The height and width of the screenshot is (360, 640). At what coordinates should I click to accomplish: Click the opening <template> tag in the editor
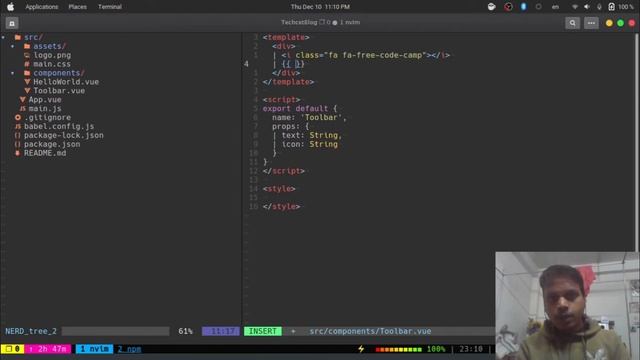[286, 37]
